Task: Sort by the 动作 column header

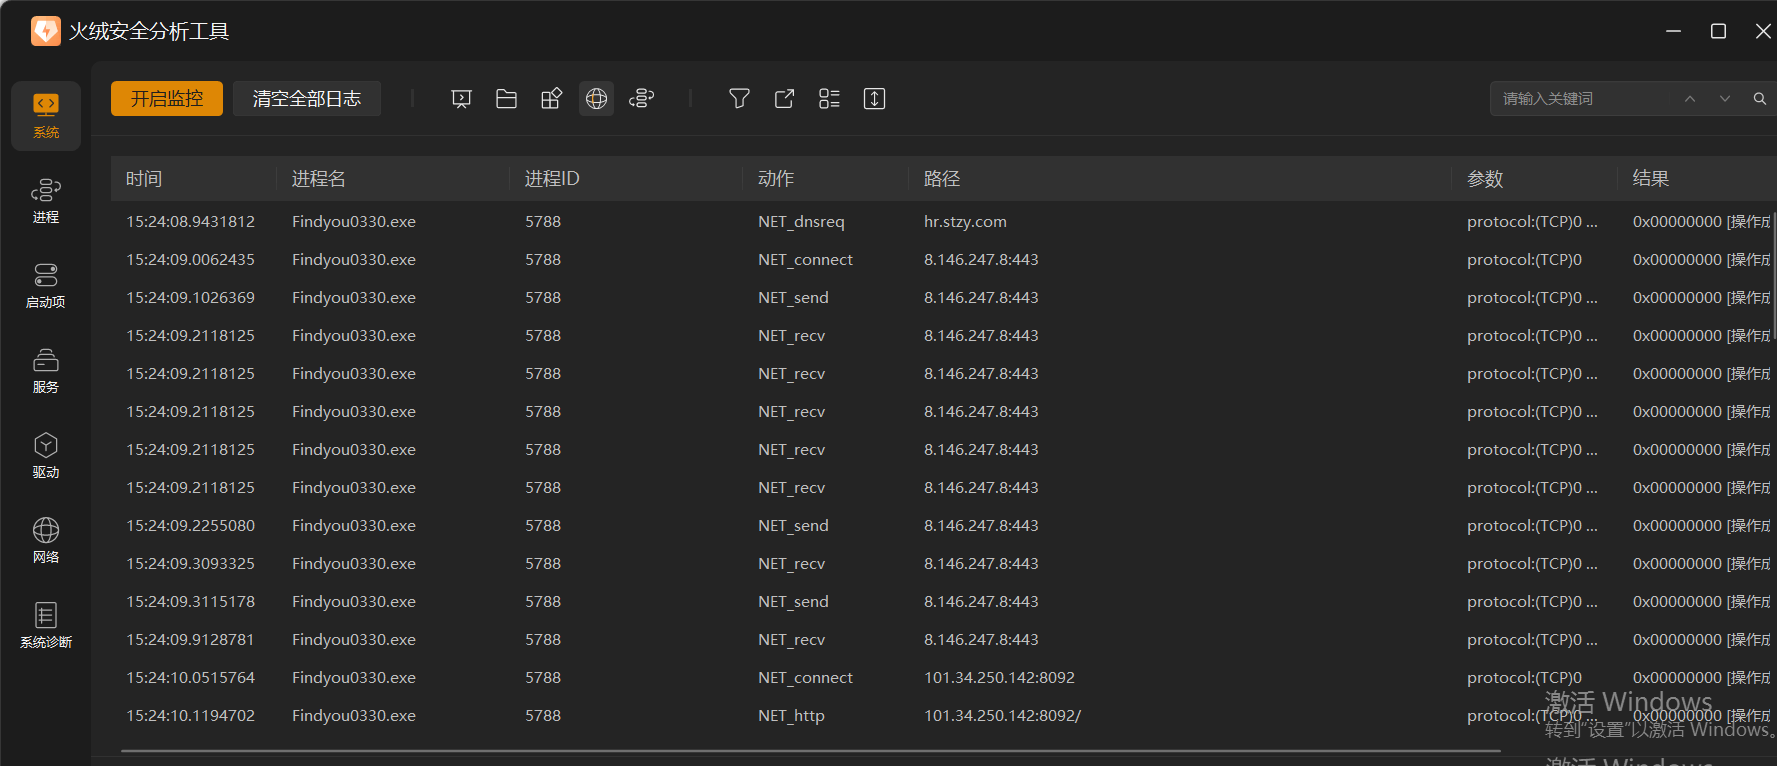Action: click(826, 179)
